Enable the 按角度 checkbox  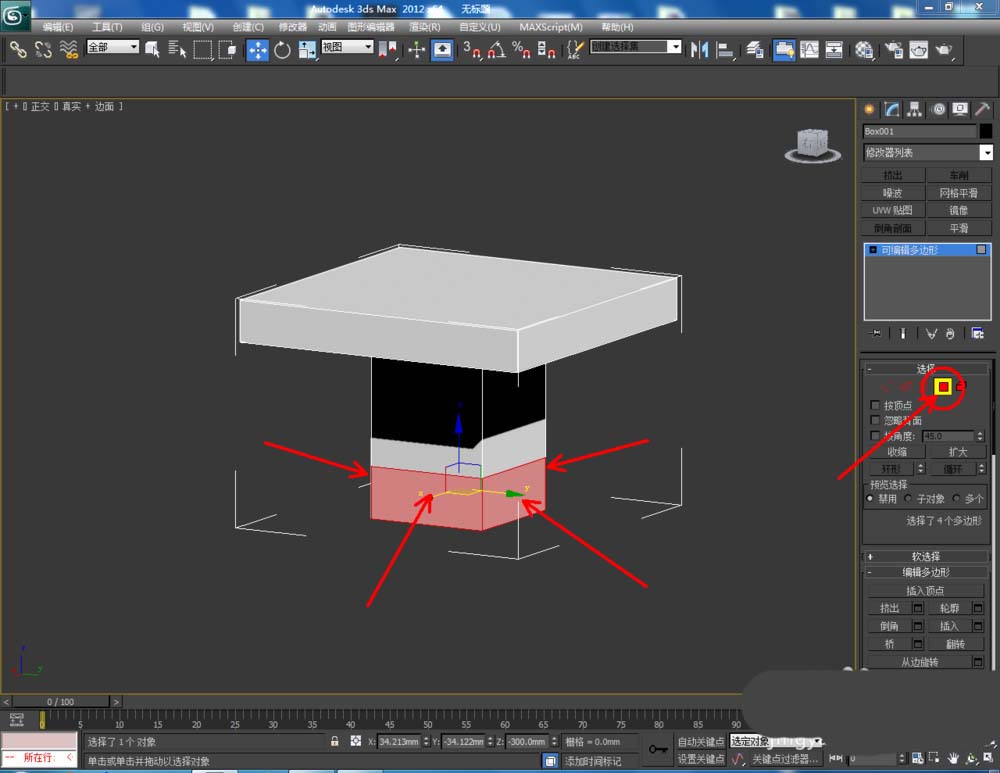[x=875, y=436]
